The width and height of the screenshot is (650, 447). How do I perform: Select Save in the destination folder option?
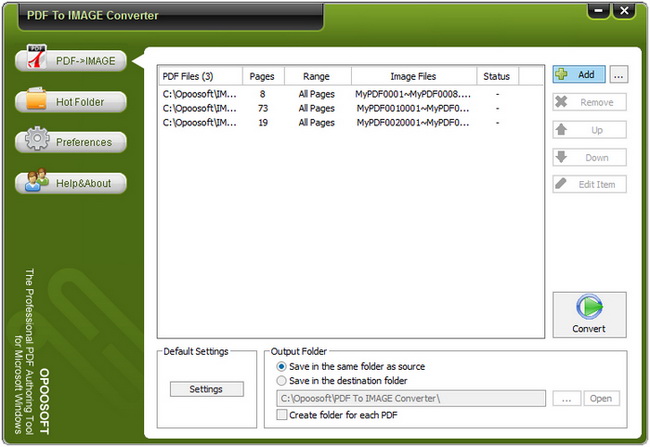tap(282, 381)
